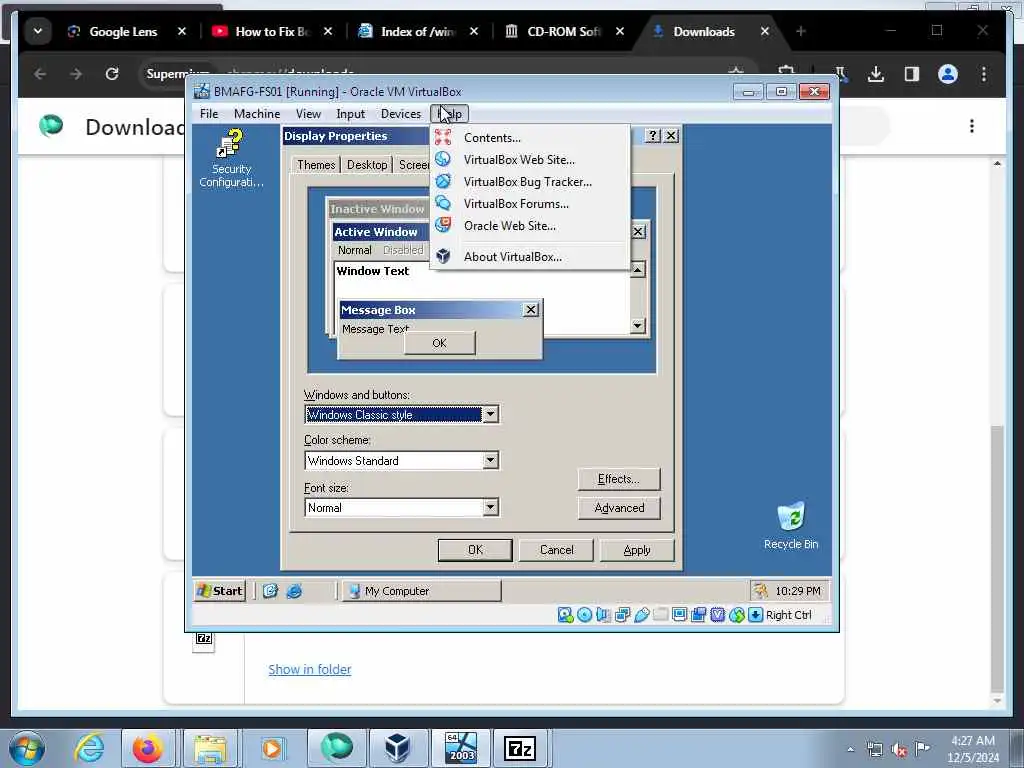Click the browser profile avatar icon

[x=948, y=74]
